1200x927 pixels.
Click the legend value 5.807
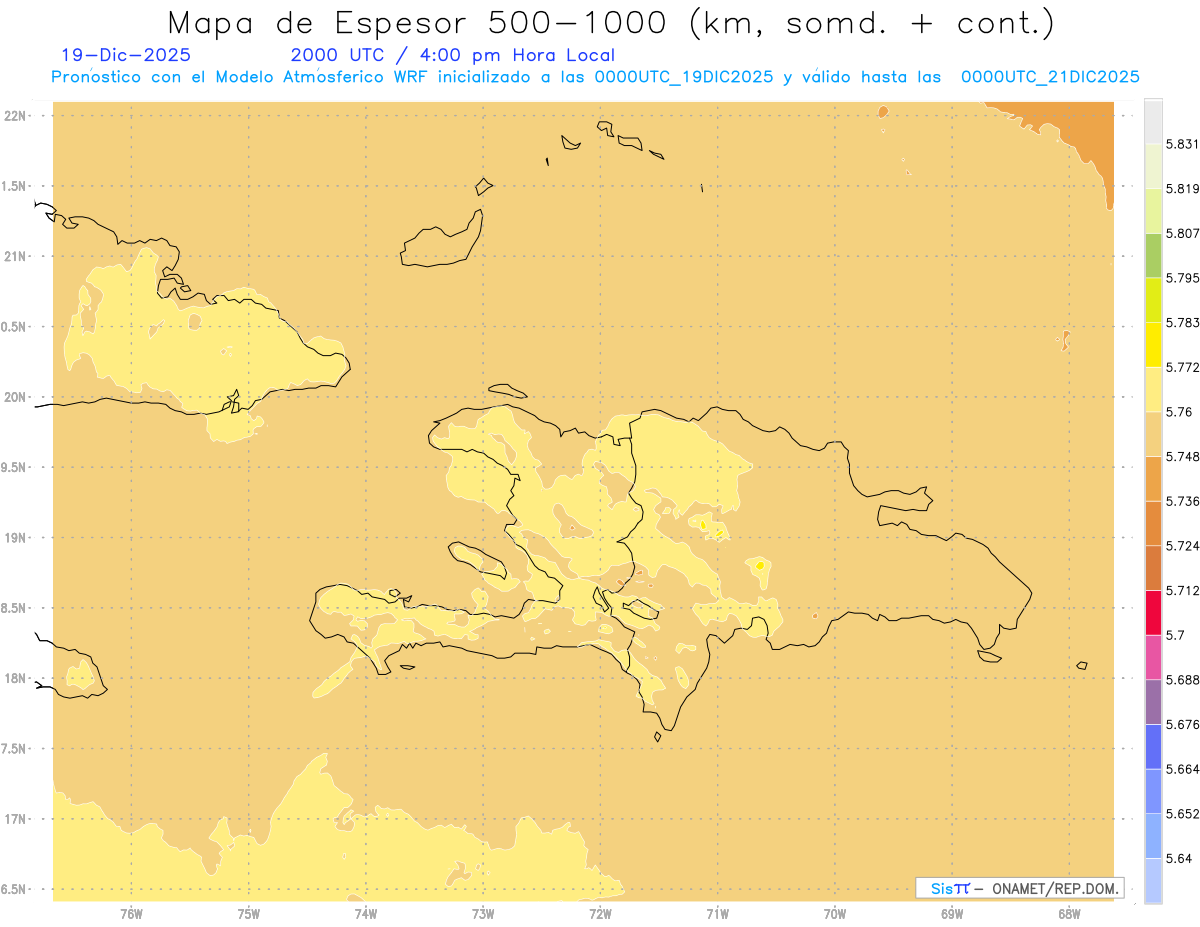(x=1183, y=233)
